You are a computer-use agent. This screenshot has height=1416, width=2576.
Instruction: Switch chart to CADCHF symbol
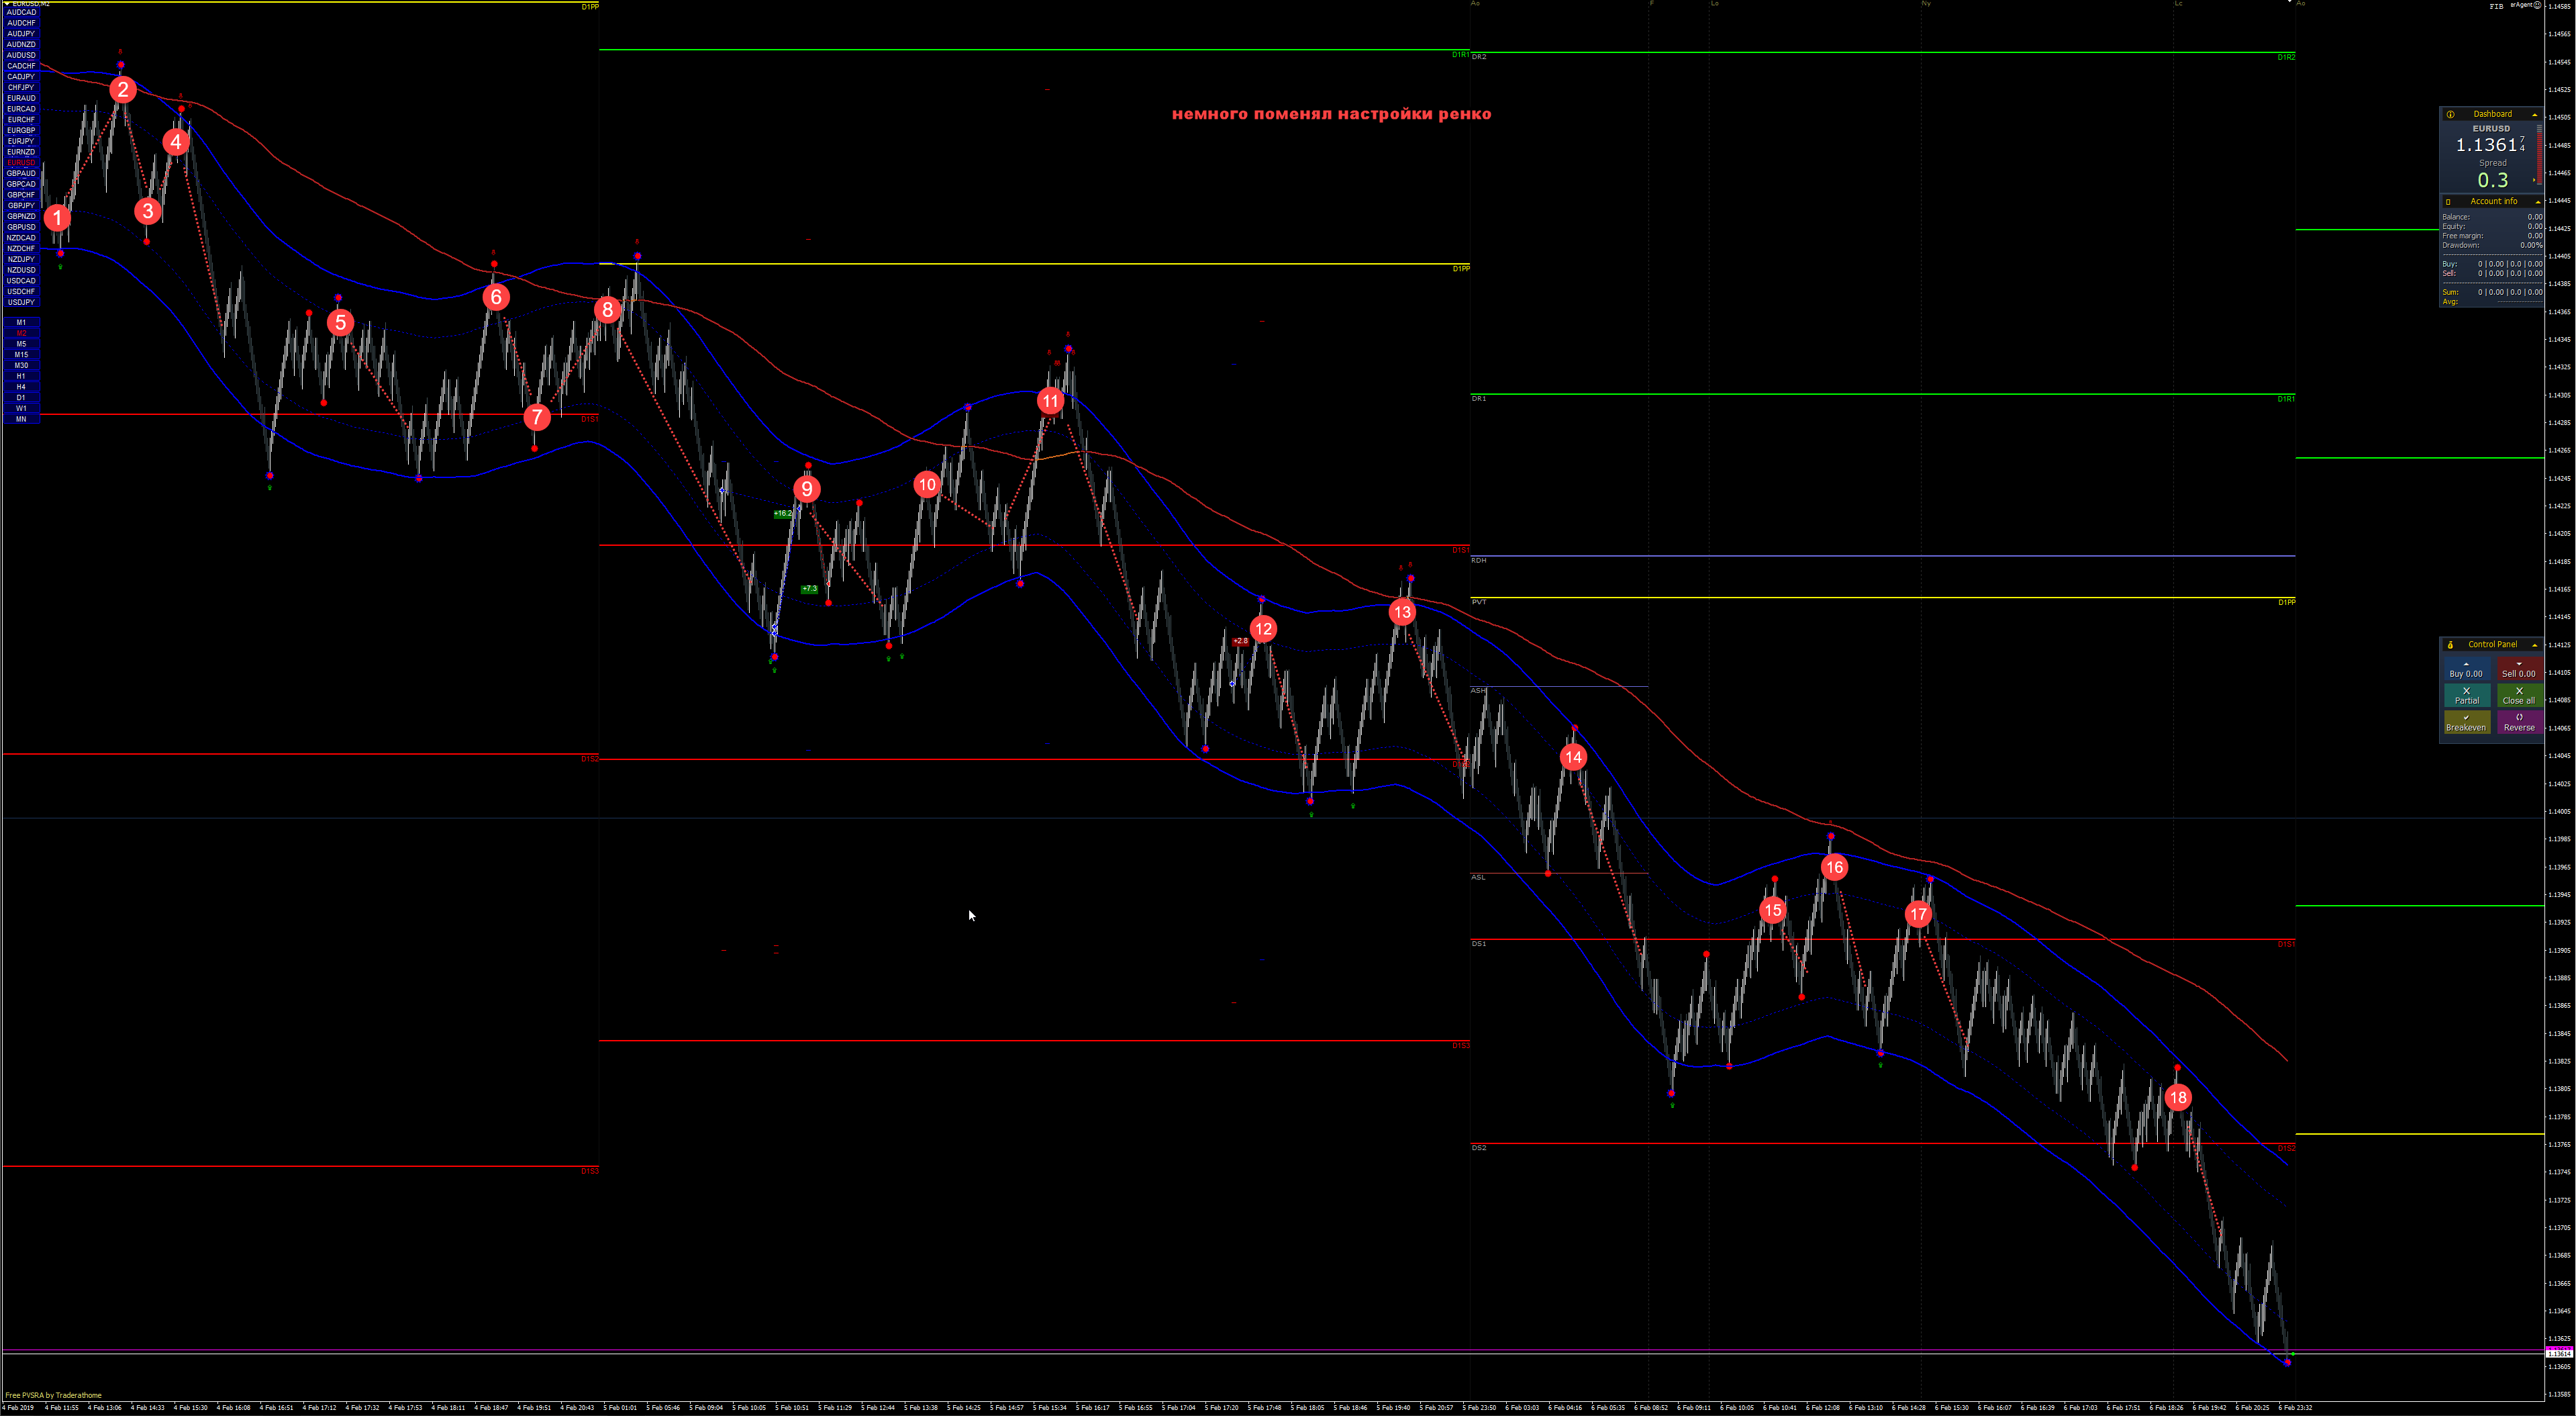pyautogui.click(x=21, y=66)
